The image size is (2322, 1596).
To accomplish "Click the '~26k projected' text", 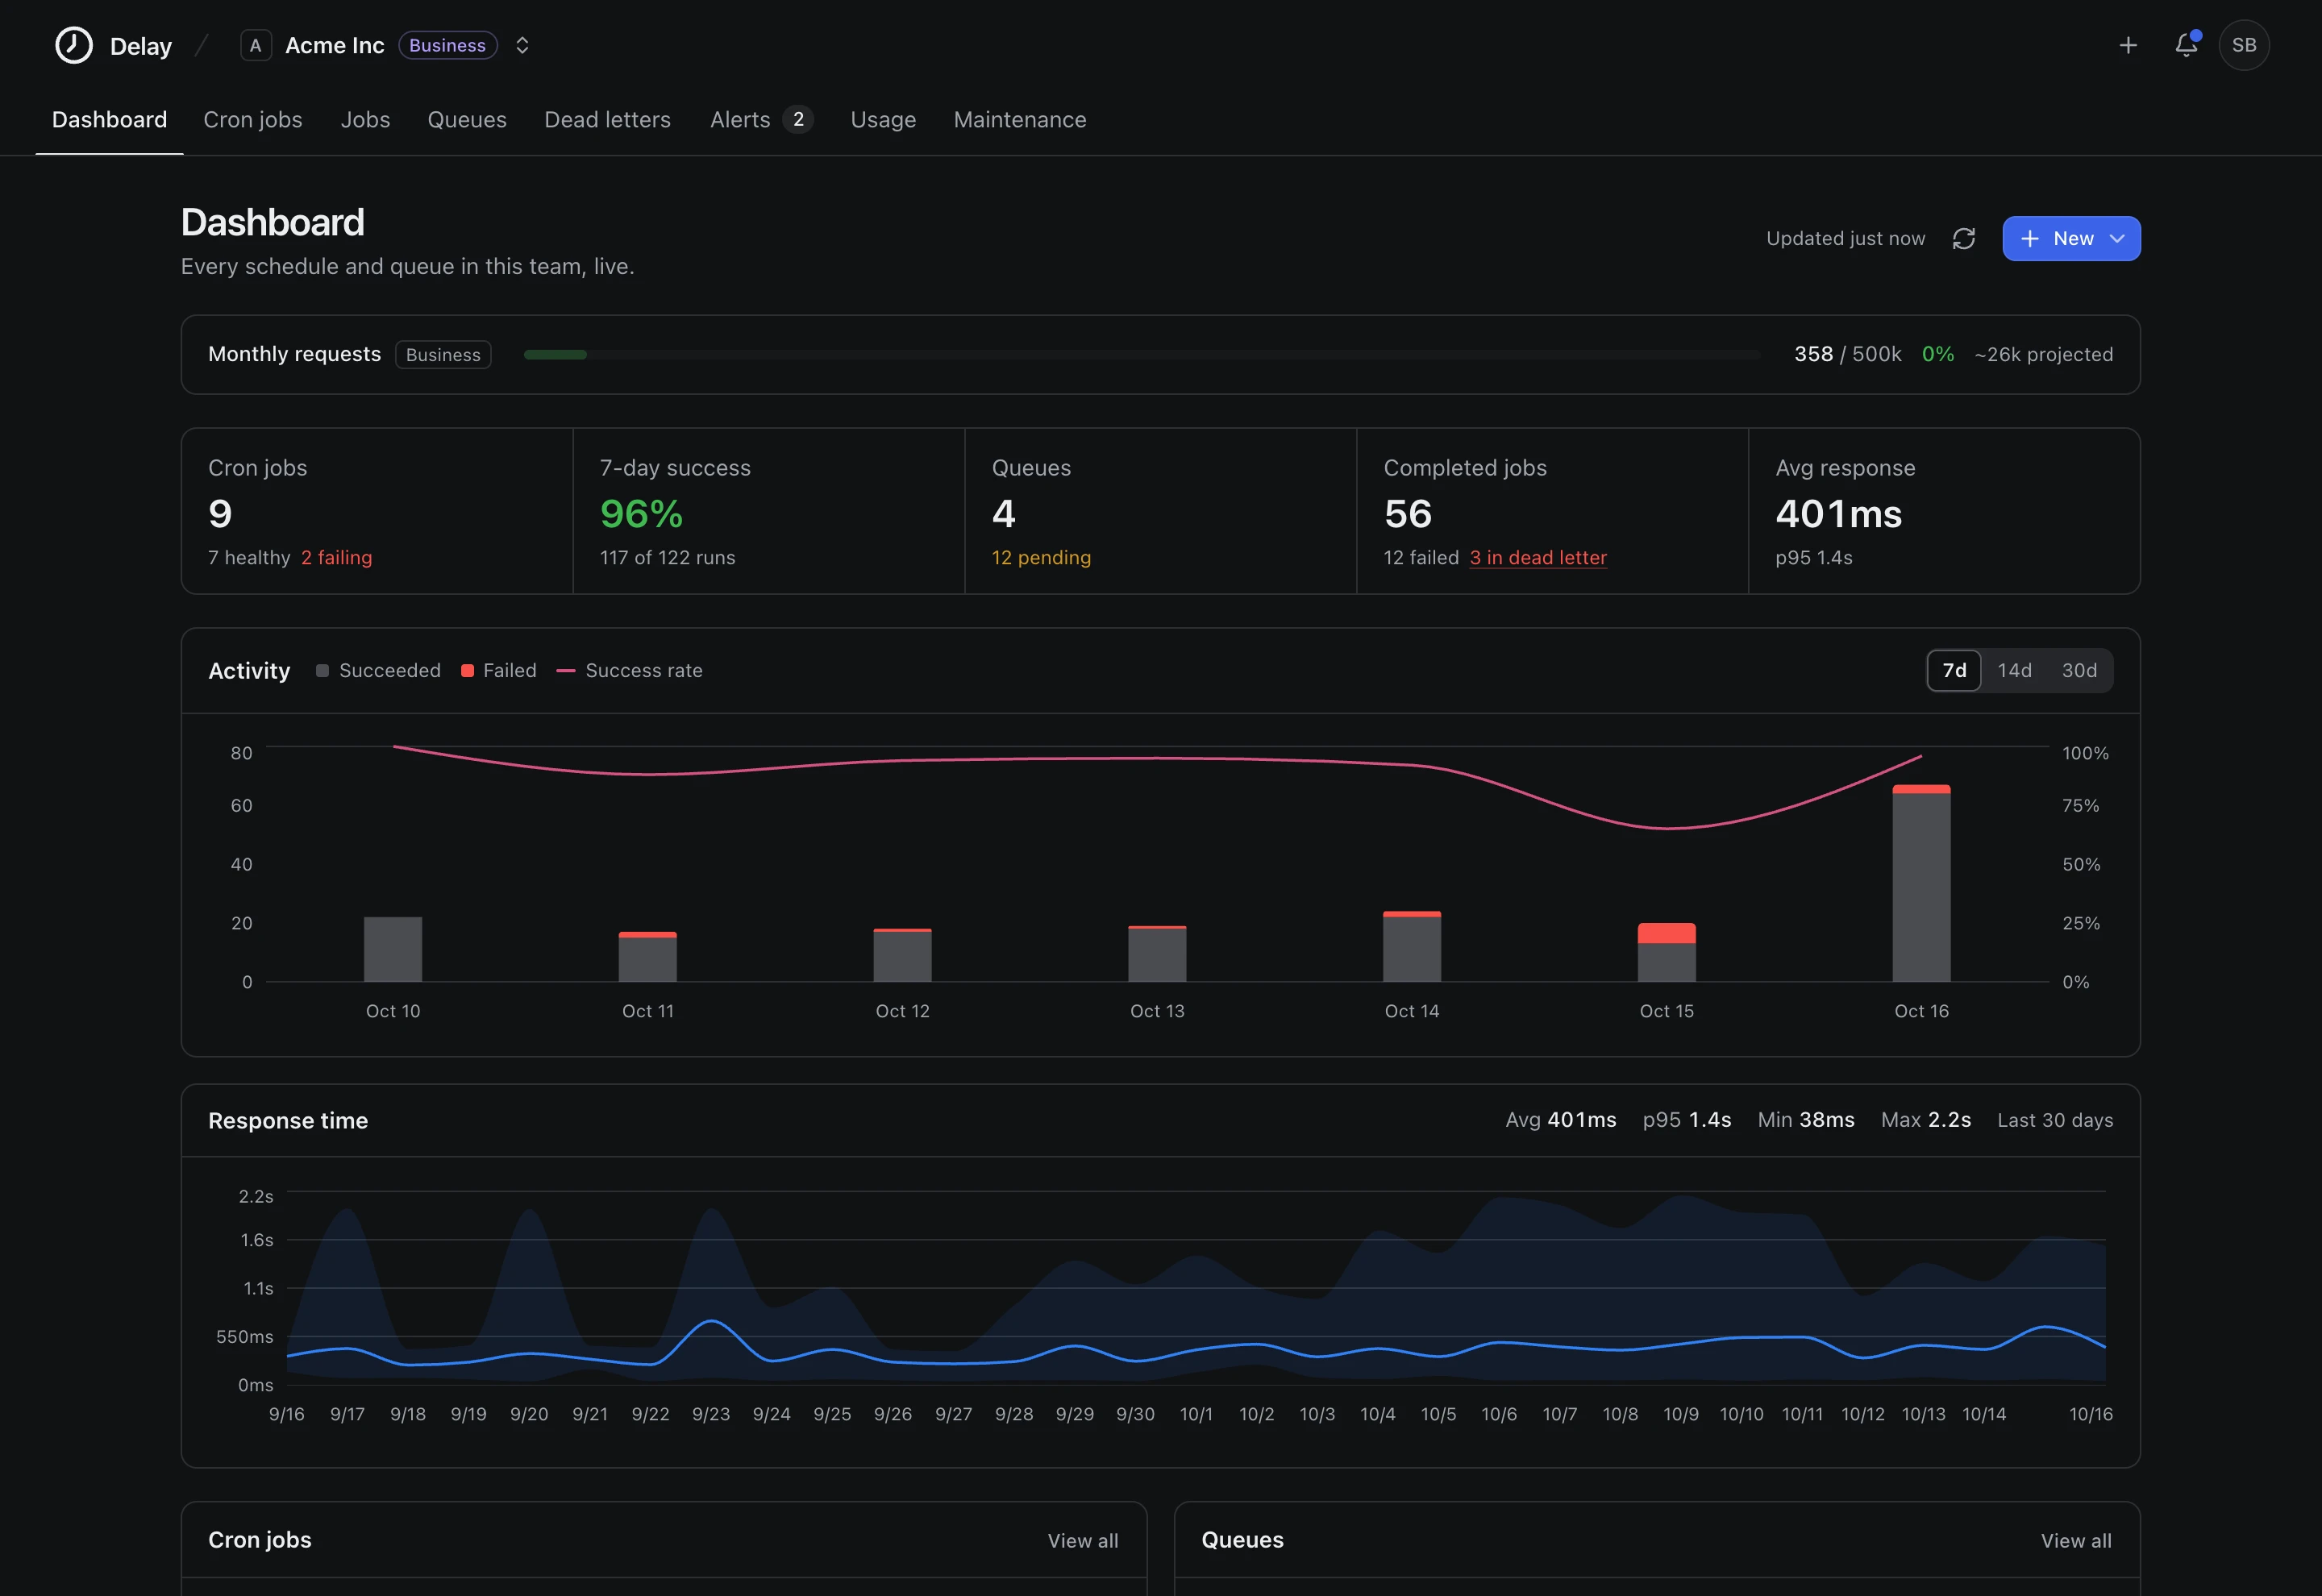I will click(2043, 354).
